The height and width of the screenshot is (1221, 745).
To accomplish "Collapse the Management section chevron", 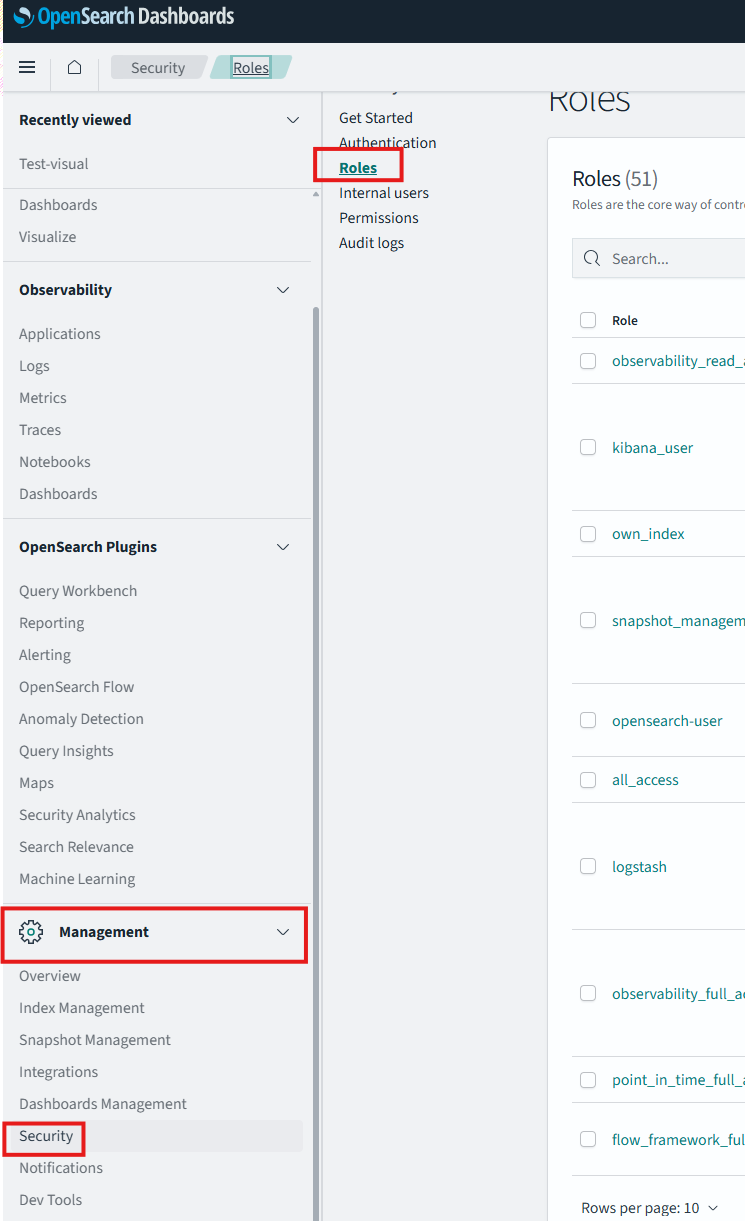I will pyautogui.click(x=283, y=932).
